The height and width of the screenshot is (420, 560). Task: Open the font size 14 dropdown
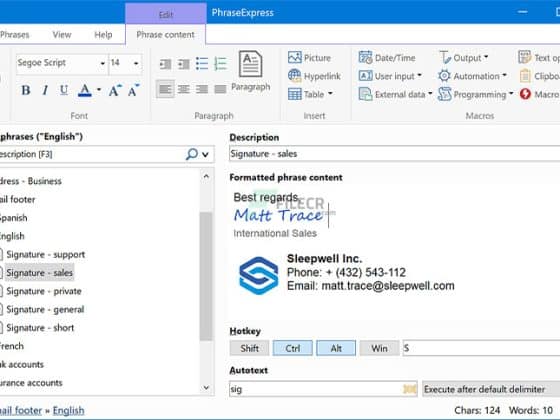point(136,63)
